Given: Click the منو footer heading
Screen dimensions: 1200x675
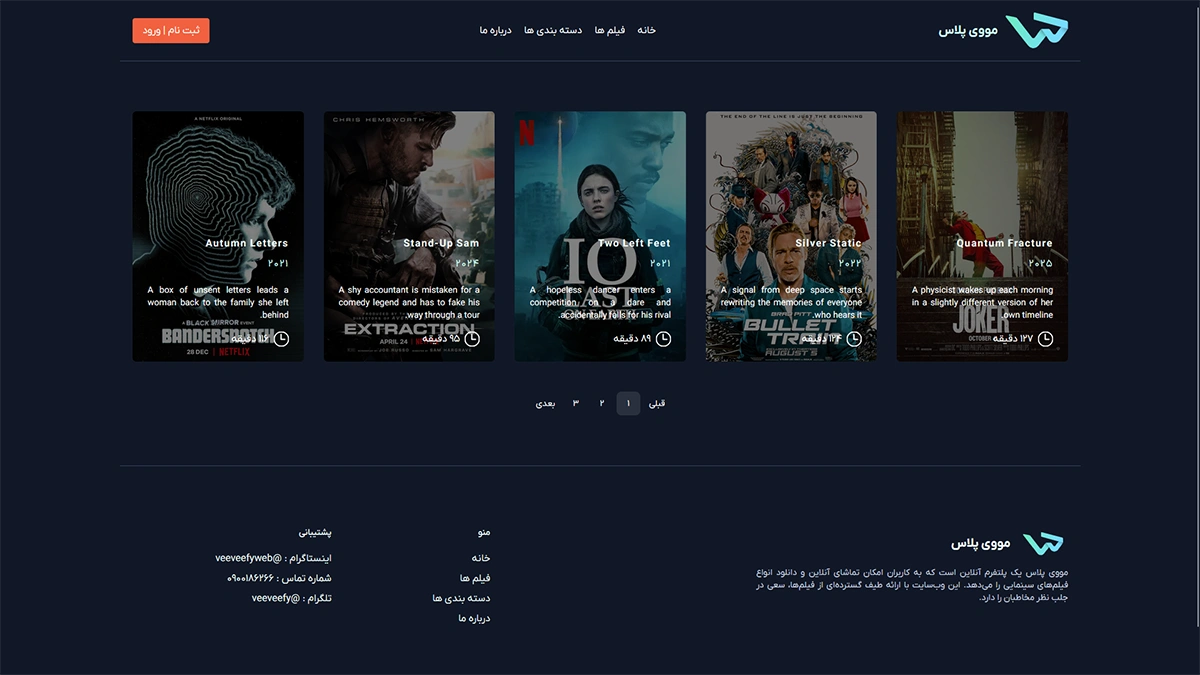Looking at the screenshot, I should coord(484,532).
